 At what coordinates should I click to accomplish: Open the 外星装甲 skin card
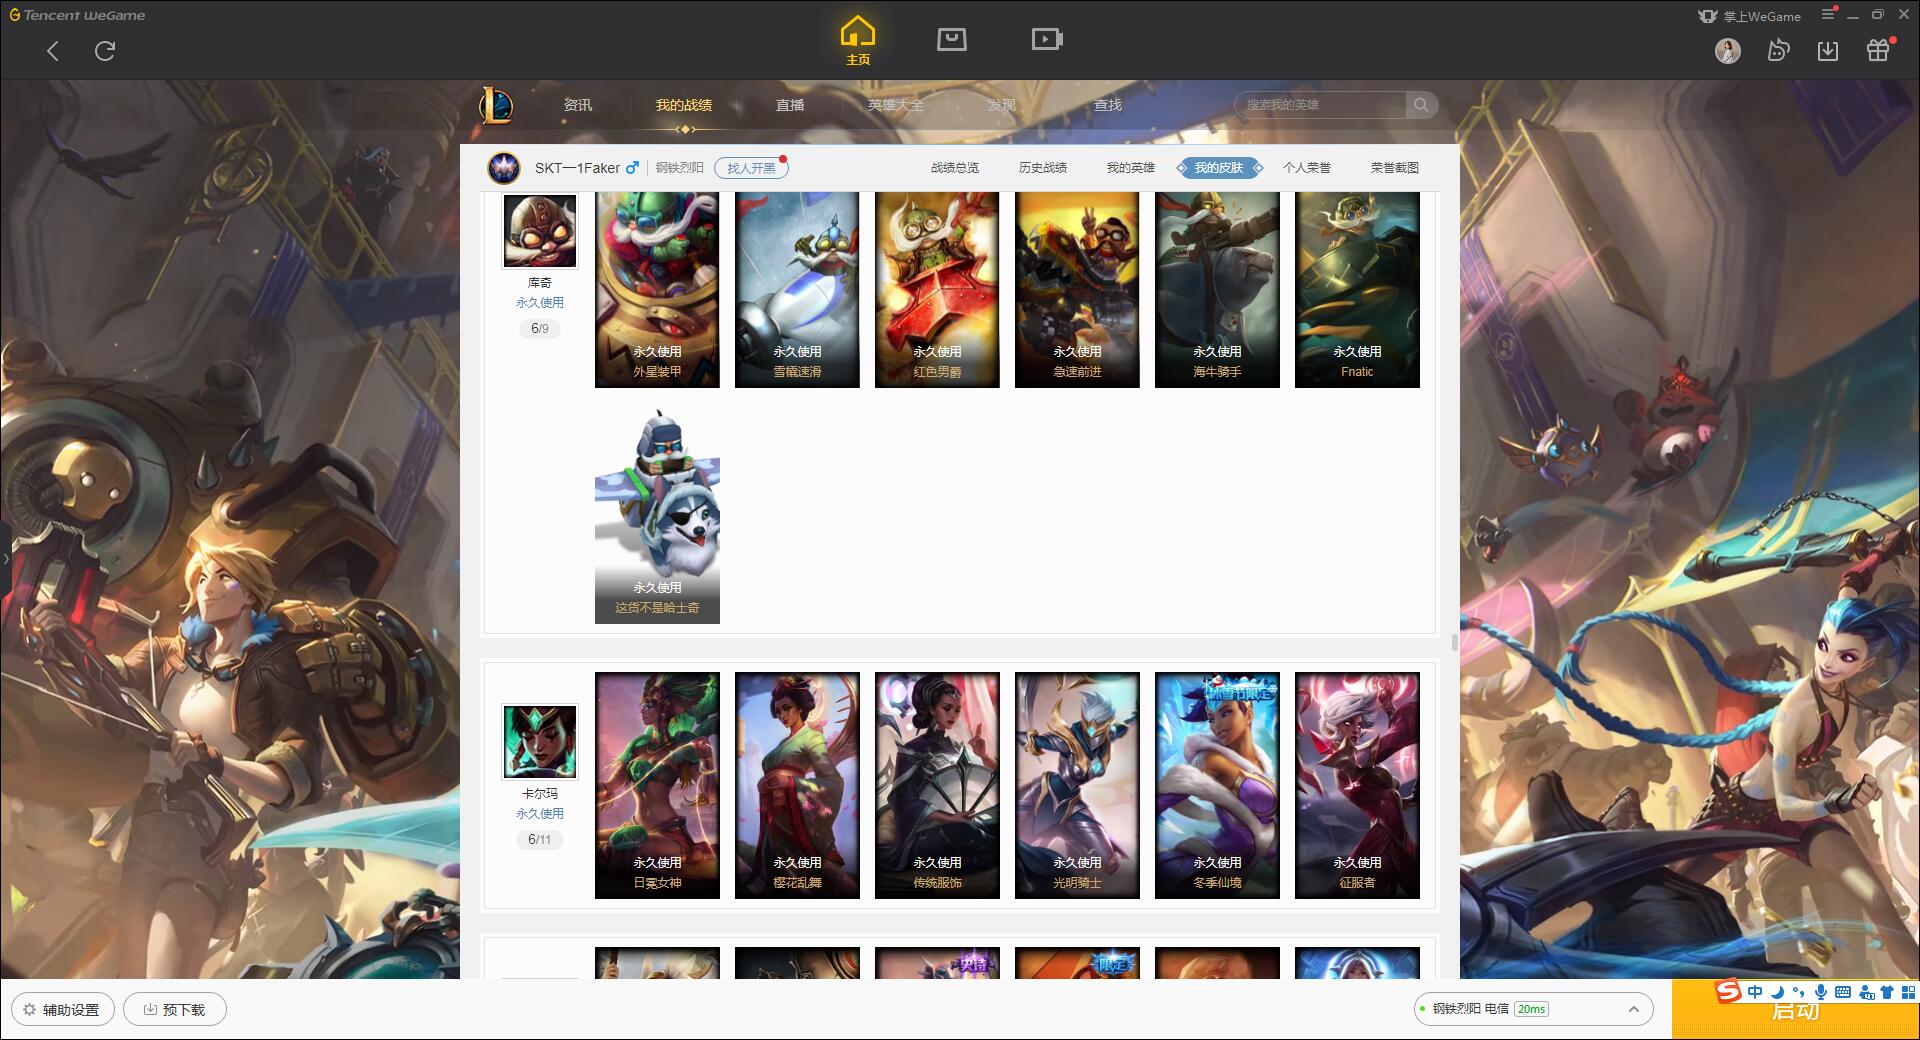coord(657,290)
